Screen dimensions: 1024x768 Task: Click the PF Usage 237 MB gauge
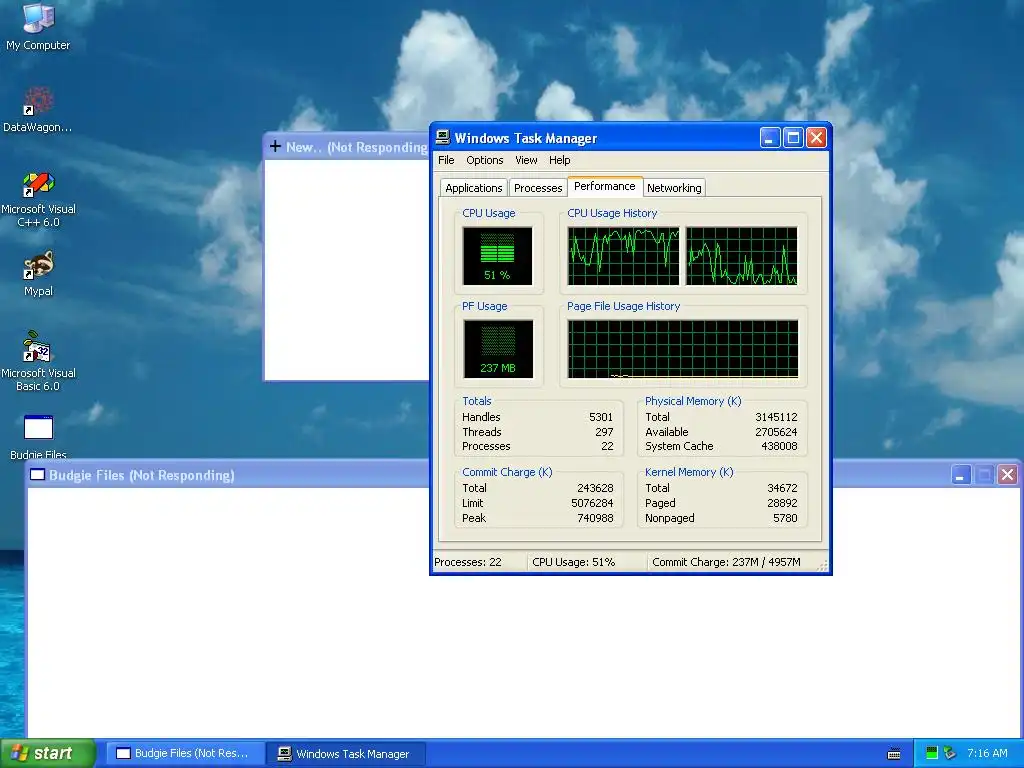498,349
